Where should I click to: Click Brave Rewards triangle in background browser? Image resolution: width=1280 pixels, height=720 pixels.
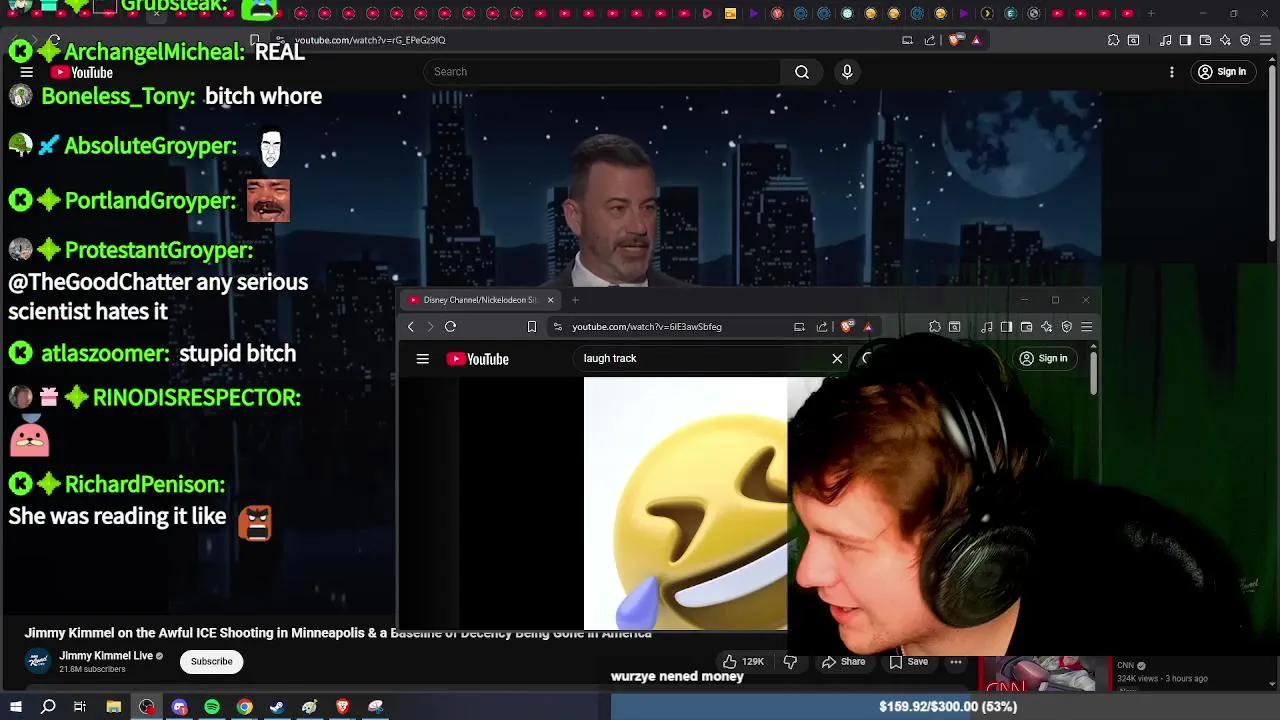click(976, 40)
